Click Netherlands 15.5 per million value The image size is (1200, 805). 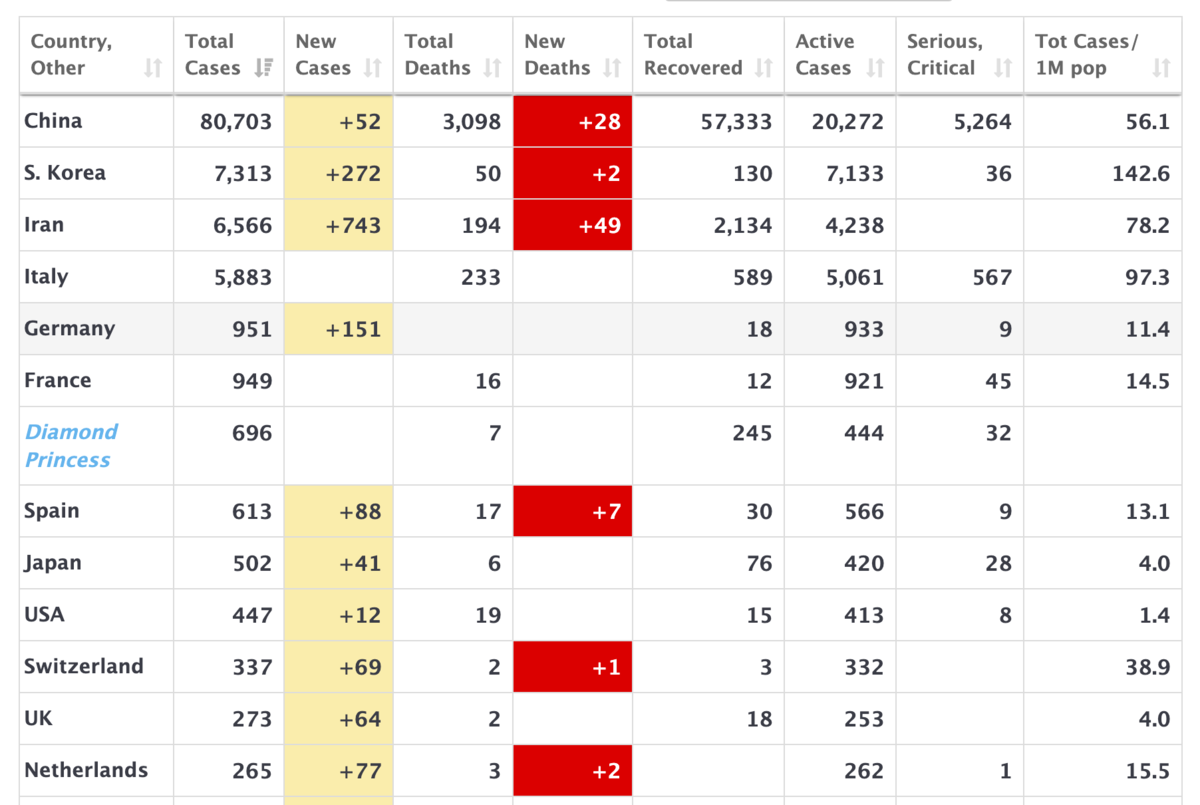pyautogui.click(x=1147, y=772)
